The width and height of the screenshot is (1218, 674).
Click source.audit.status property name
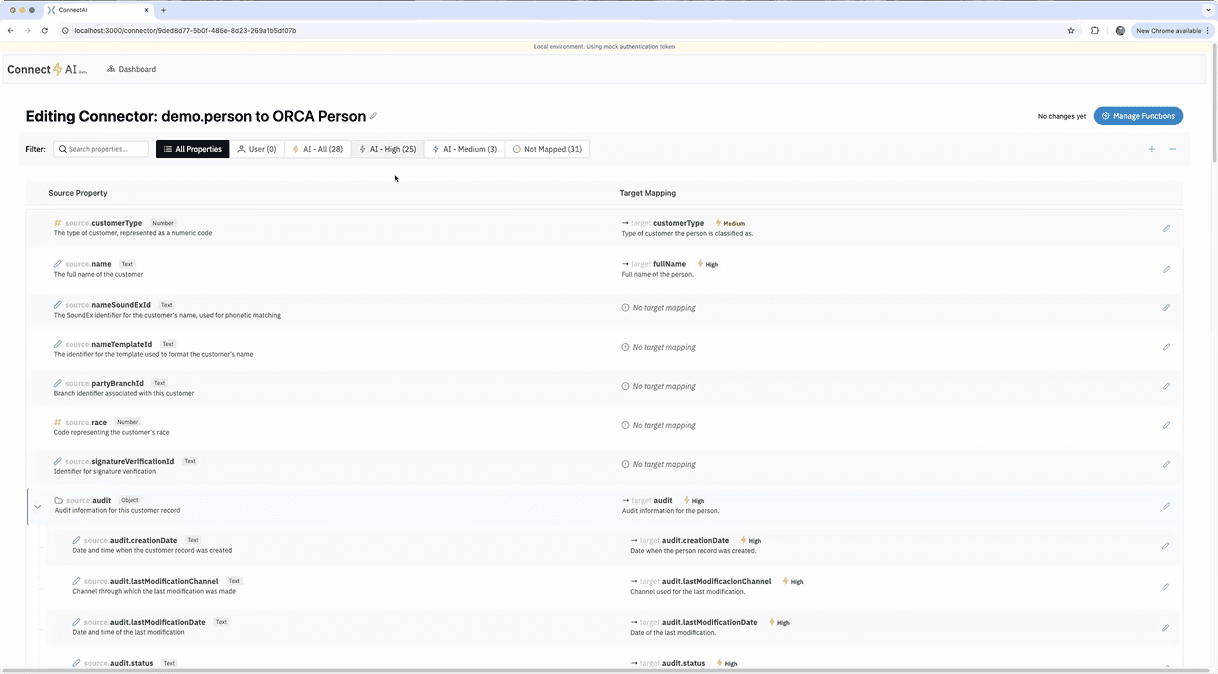coord(118,663)
